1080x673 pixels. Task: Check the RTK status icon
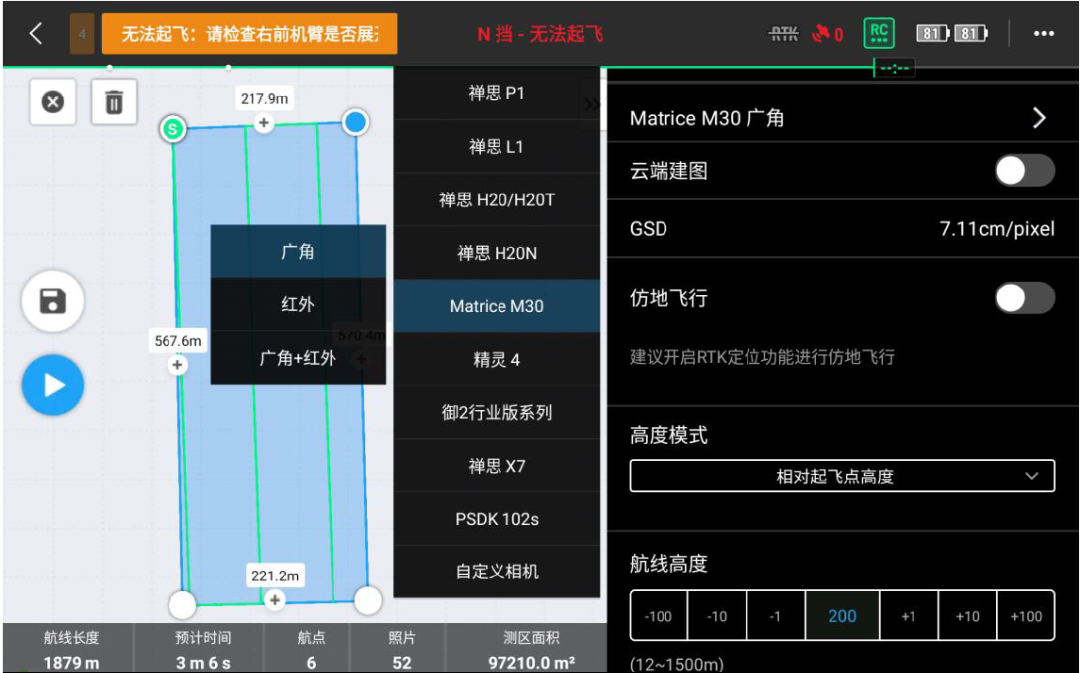point(784,34)
